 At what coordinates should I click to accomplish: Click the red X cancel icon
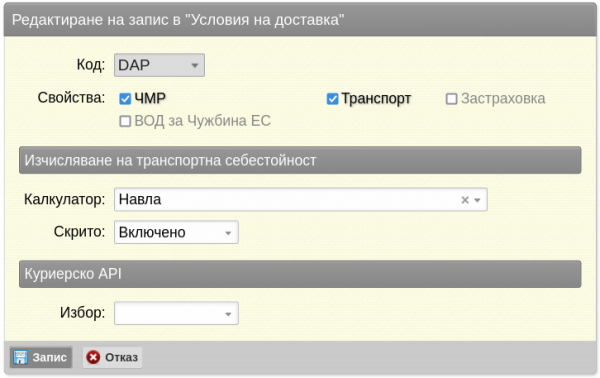click(93, 357)
